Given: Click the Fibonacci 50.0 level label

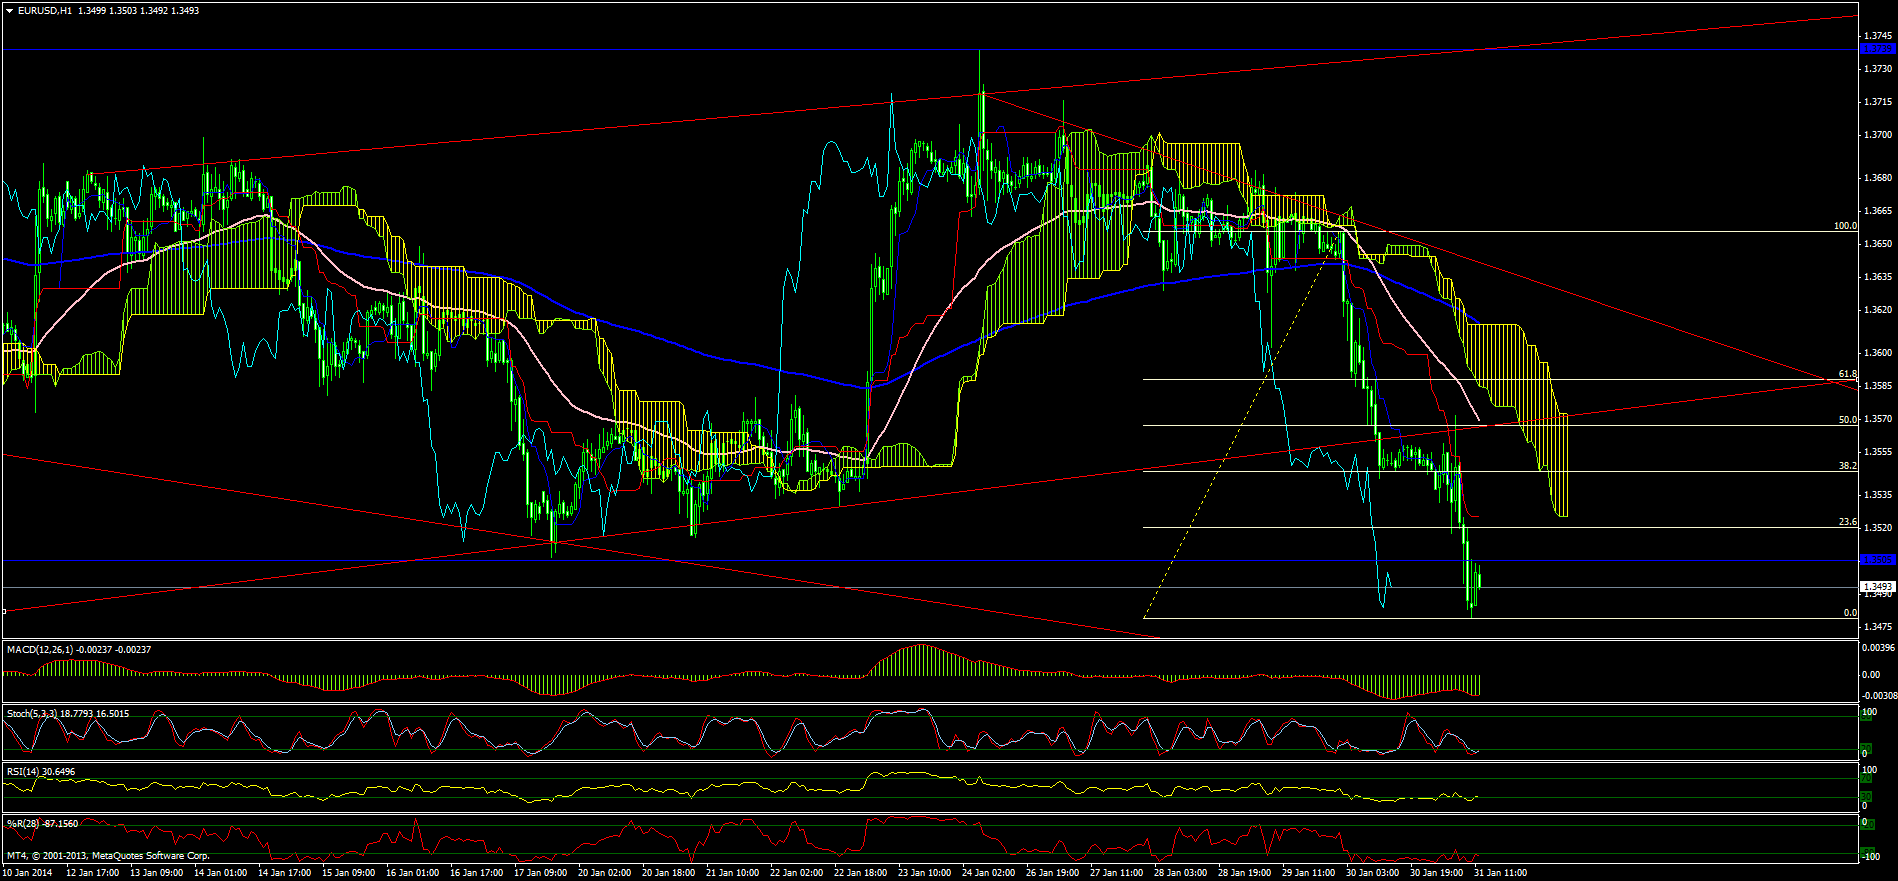Looking at the screenshot, I should [1848, 420].
